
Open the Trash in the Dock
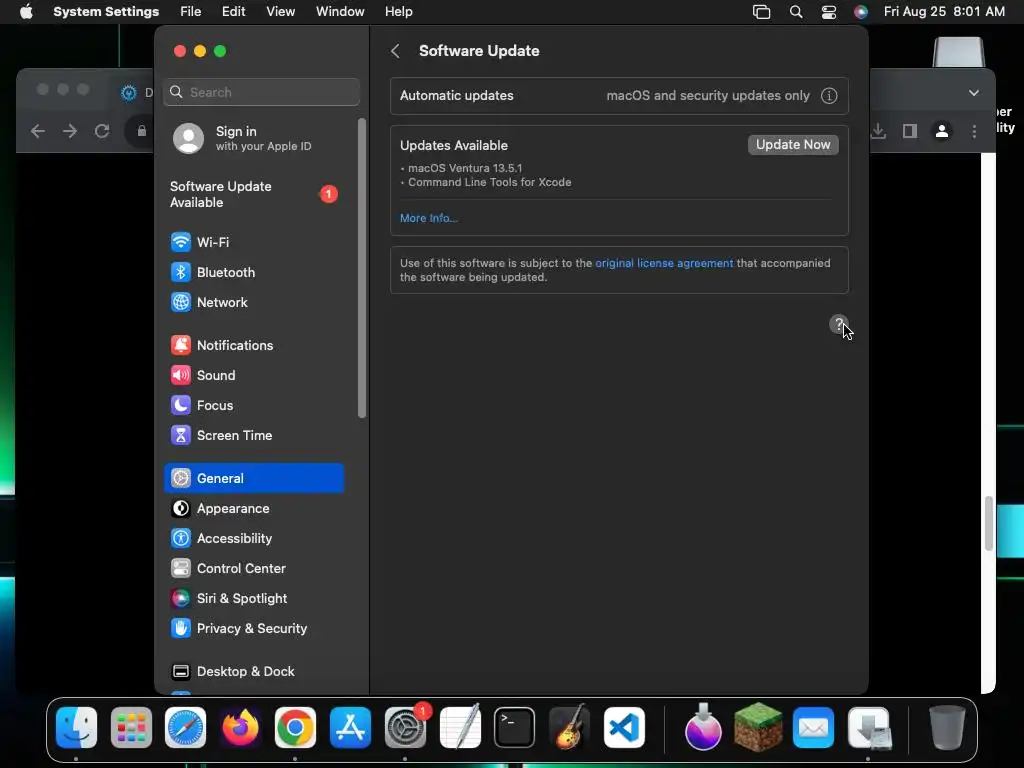click(x=947, y=728)
